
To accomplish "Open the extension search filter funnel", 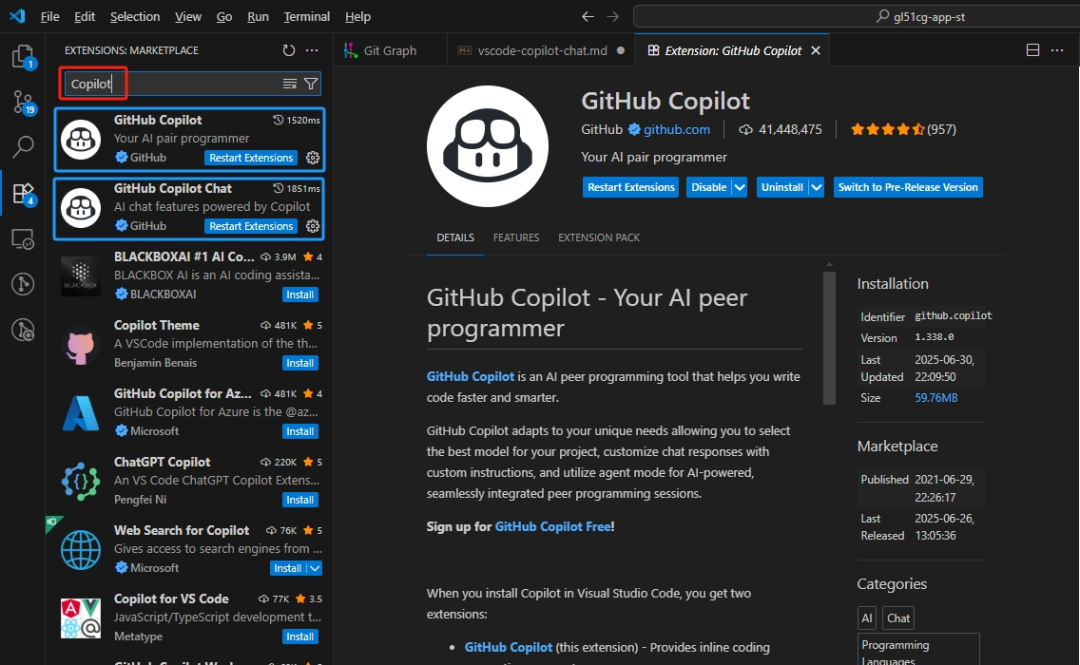I will tap(311, 84).
